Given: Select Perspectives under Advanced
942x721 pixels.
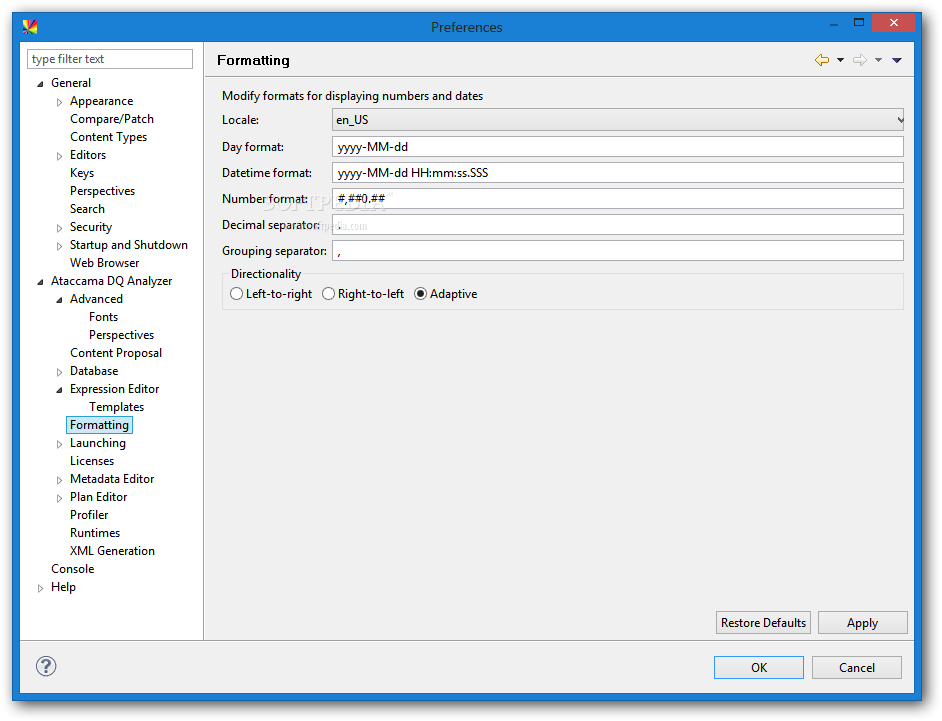Looking at the screenshot, I should 121,335.
